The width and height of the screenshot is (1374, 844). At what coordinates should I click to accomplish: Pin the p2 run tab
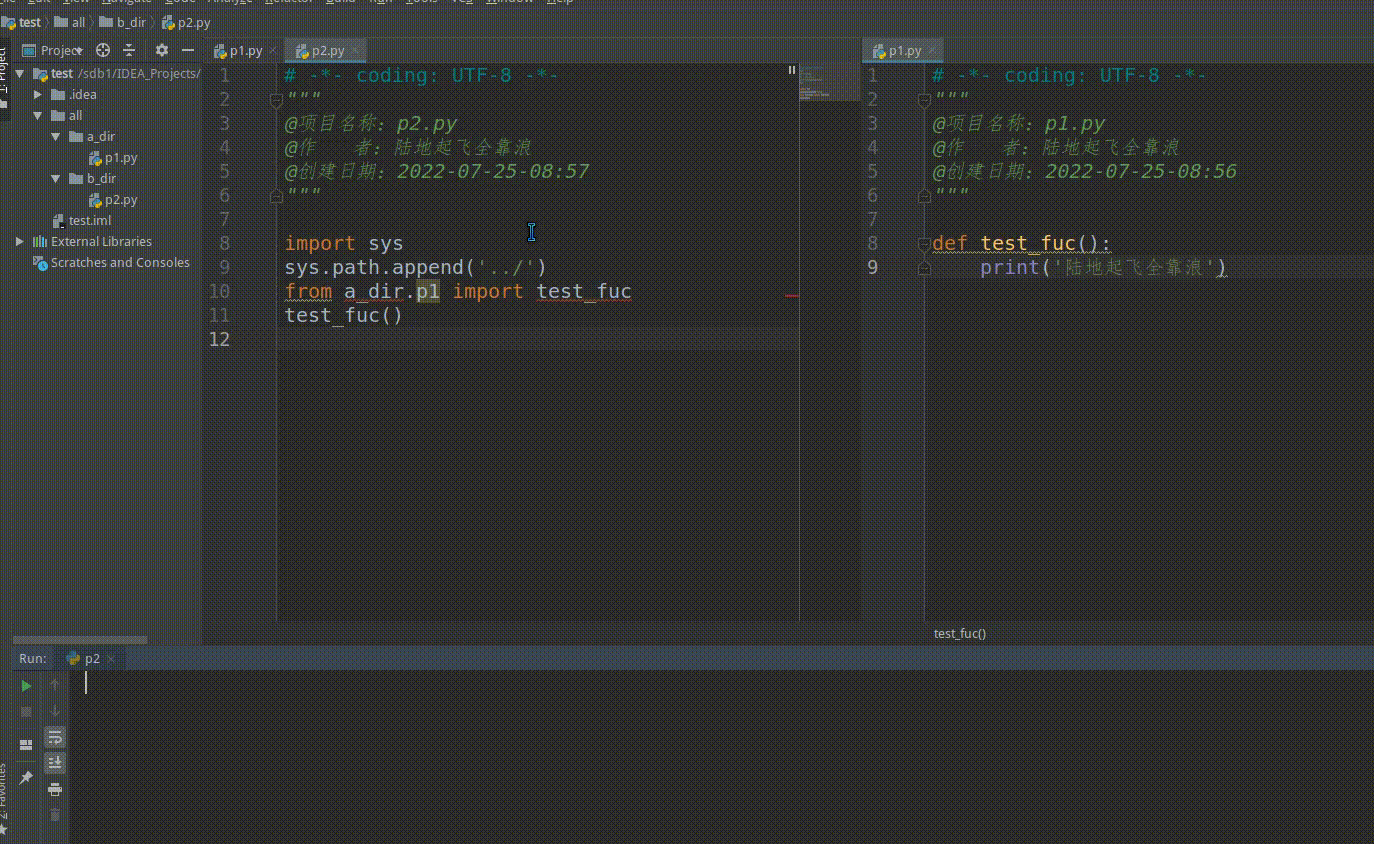[27, 777]
